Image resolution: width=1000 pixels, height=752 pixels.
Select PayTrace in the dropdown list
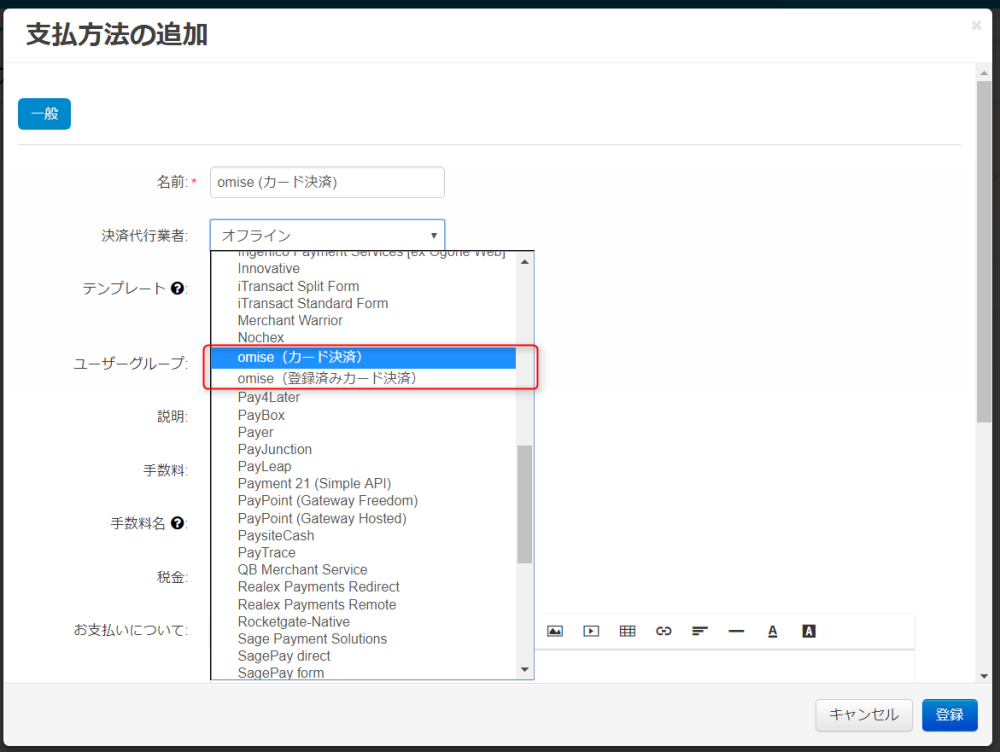coord(364,552)
